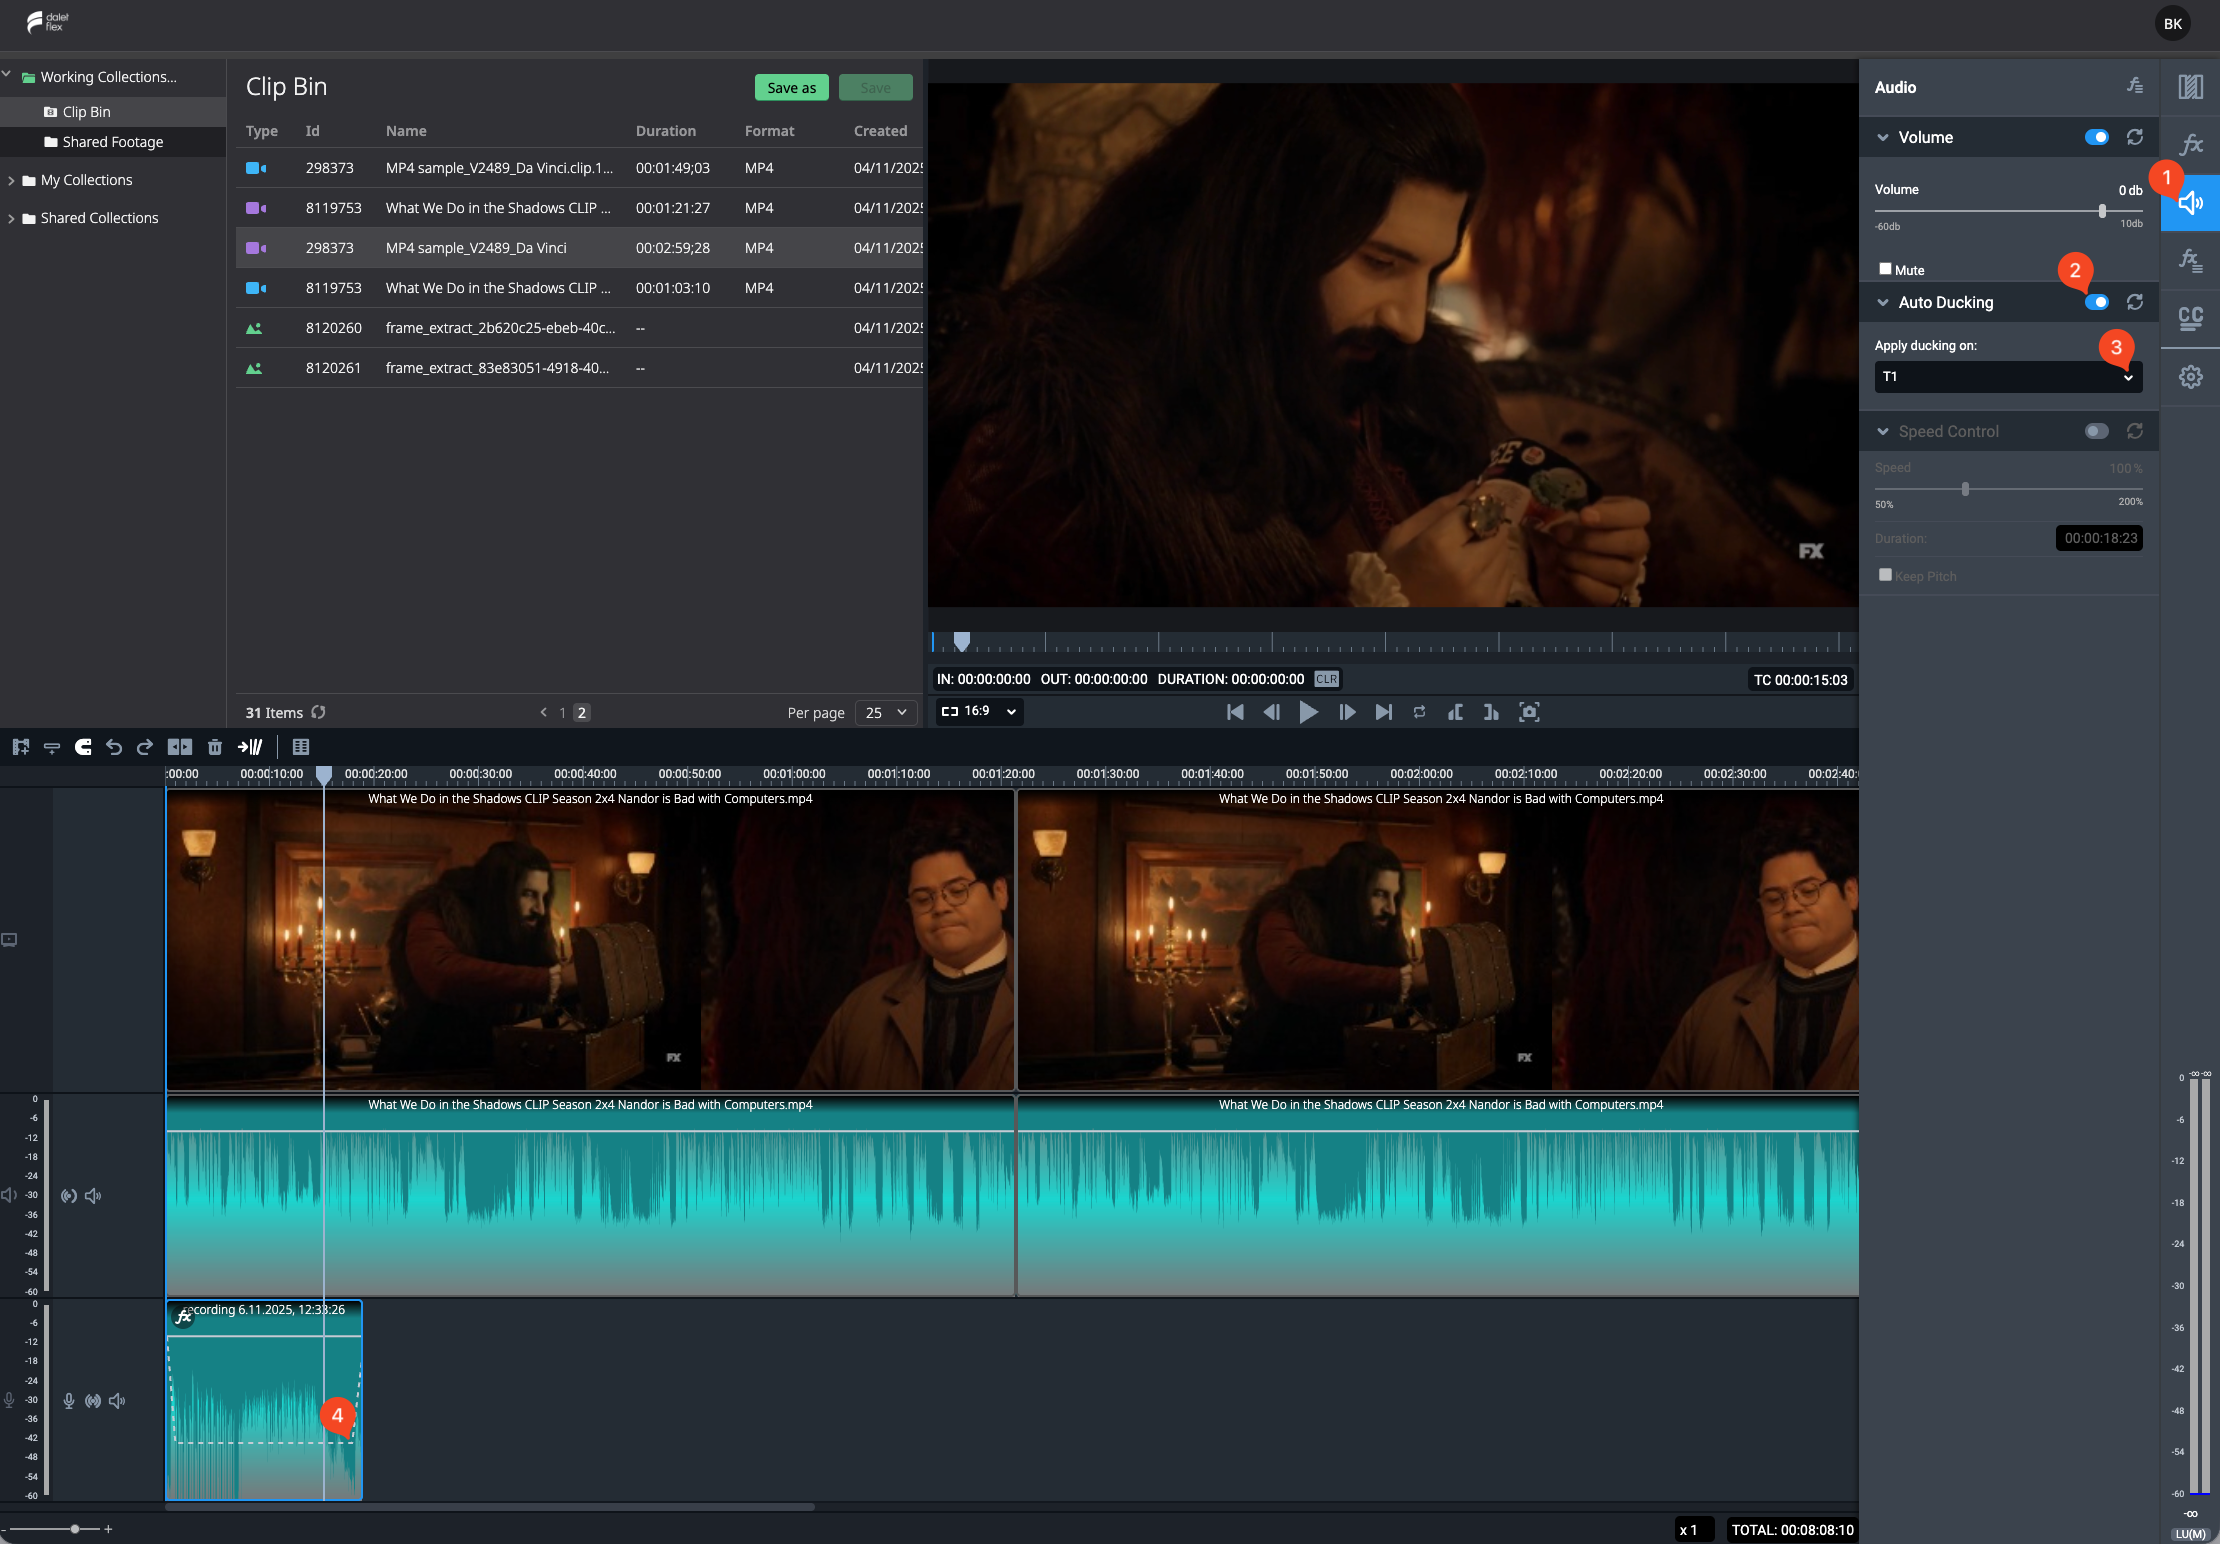Capture frame with snapshot icon
This screenshot has width=2220, height=1544.
pos(1529,712)
